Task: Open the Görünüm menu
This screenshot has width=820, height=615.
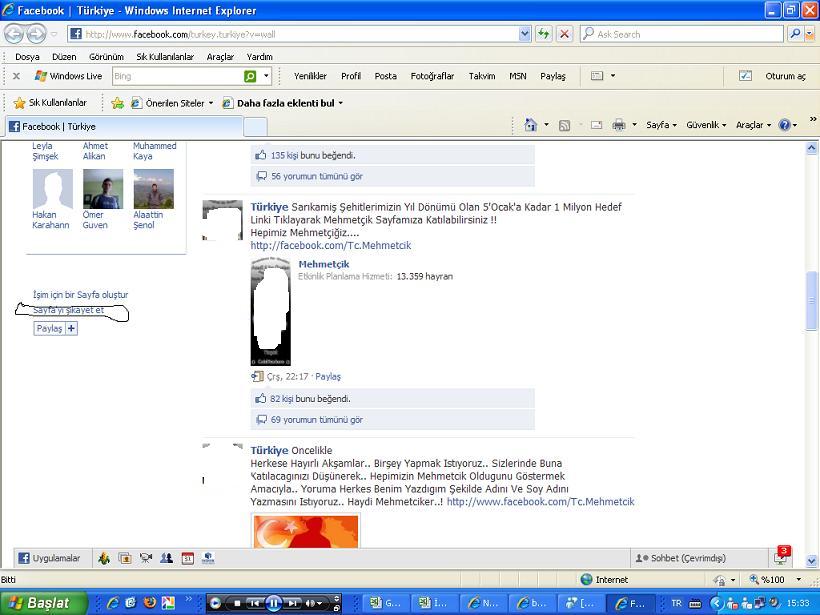Action: click(x=106, y=57)
